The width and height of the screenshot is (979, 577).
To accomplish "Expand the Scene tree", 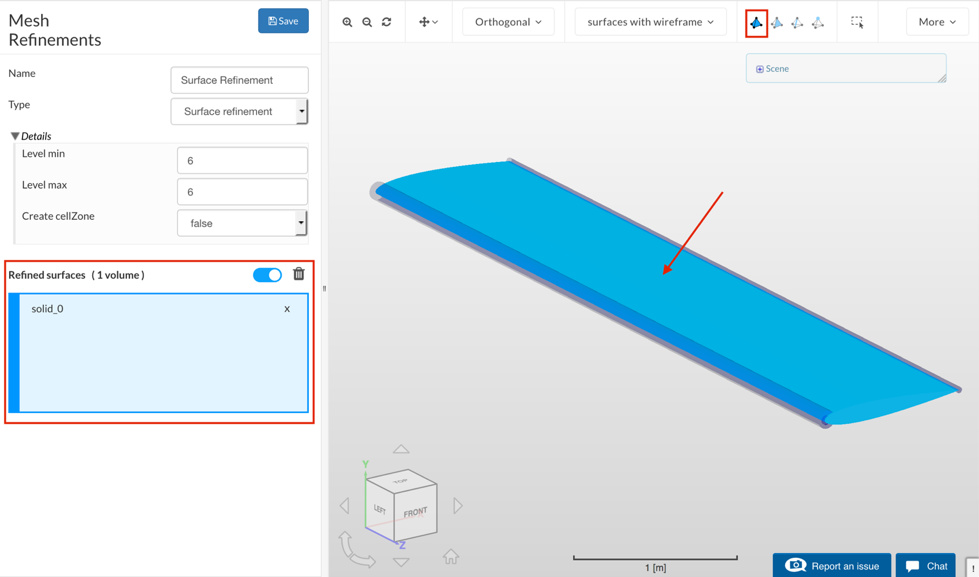I will [760, 69].
